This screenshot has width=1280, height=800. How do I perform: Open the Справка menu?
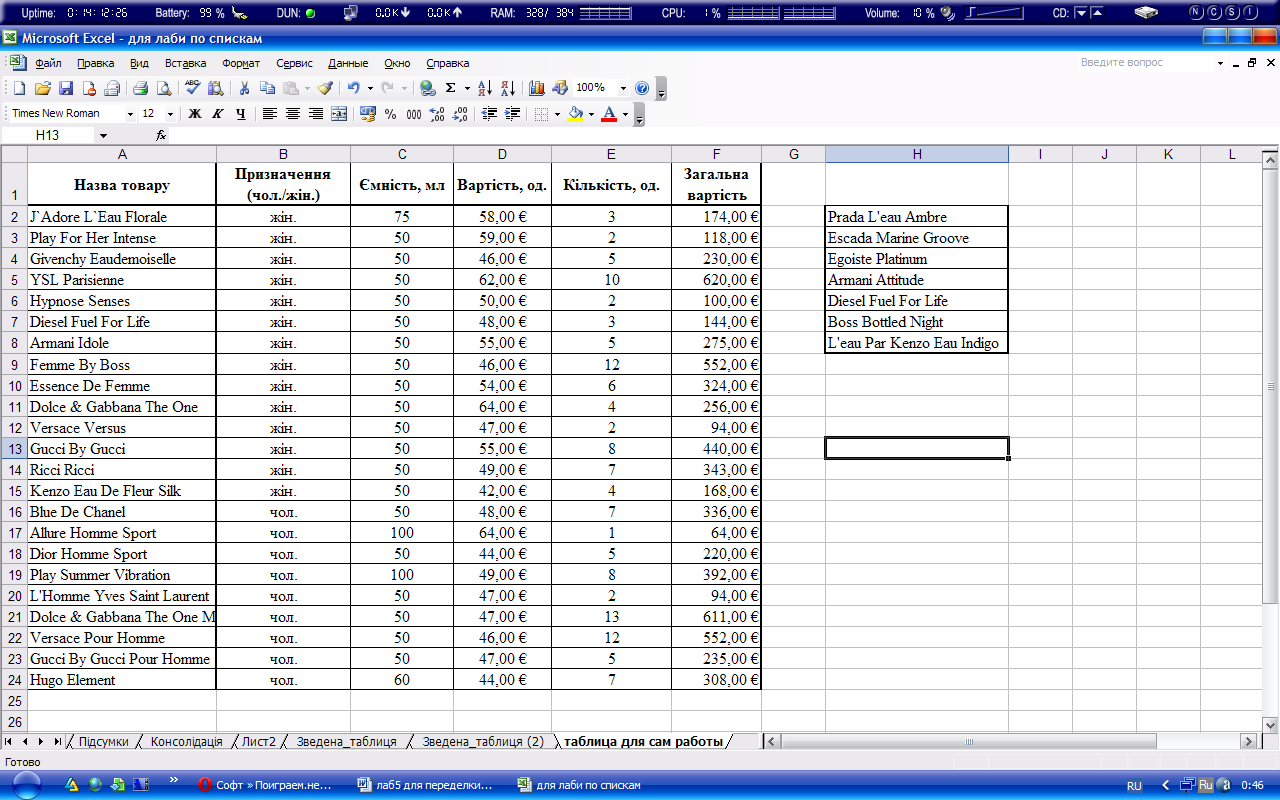[x=447, y=62]
